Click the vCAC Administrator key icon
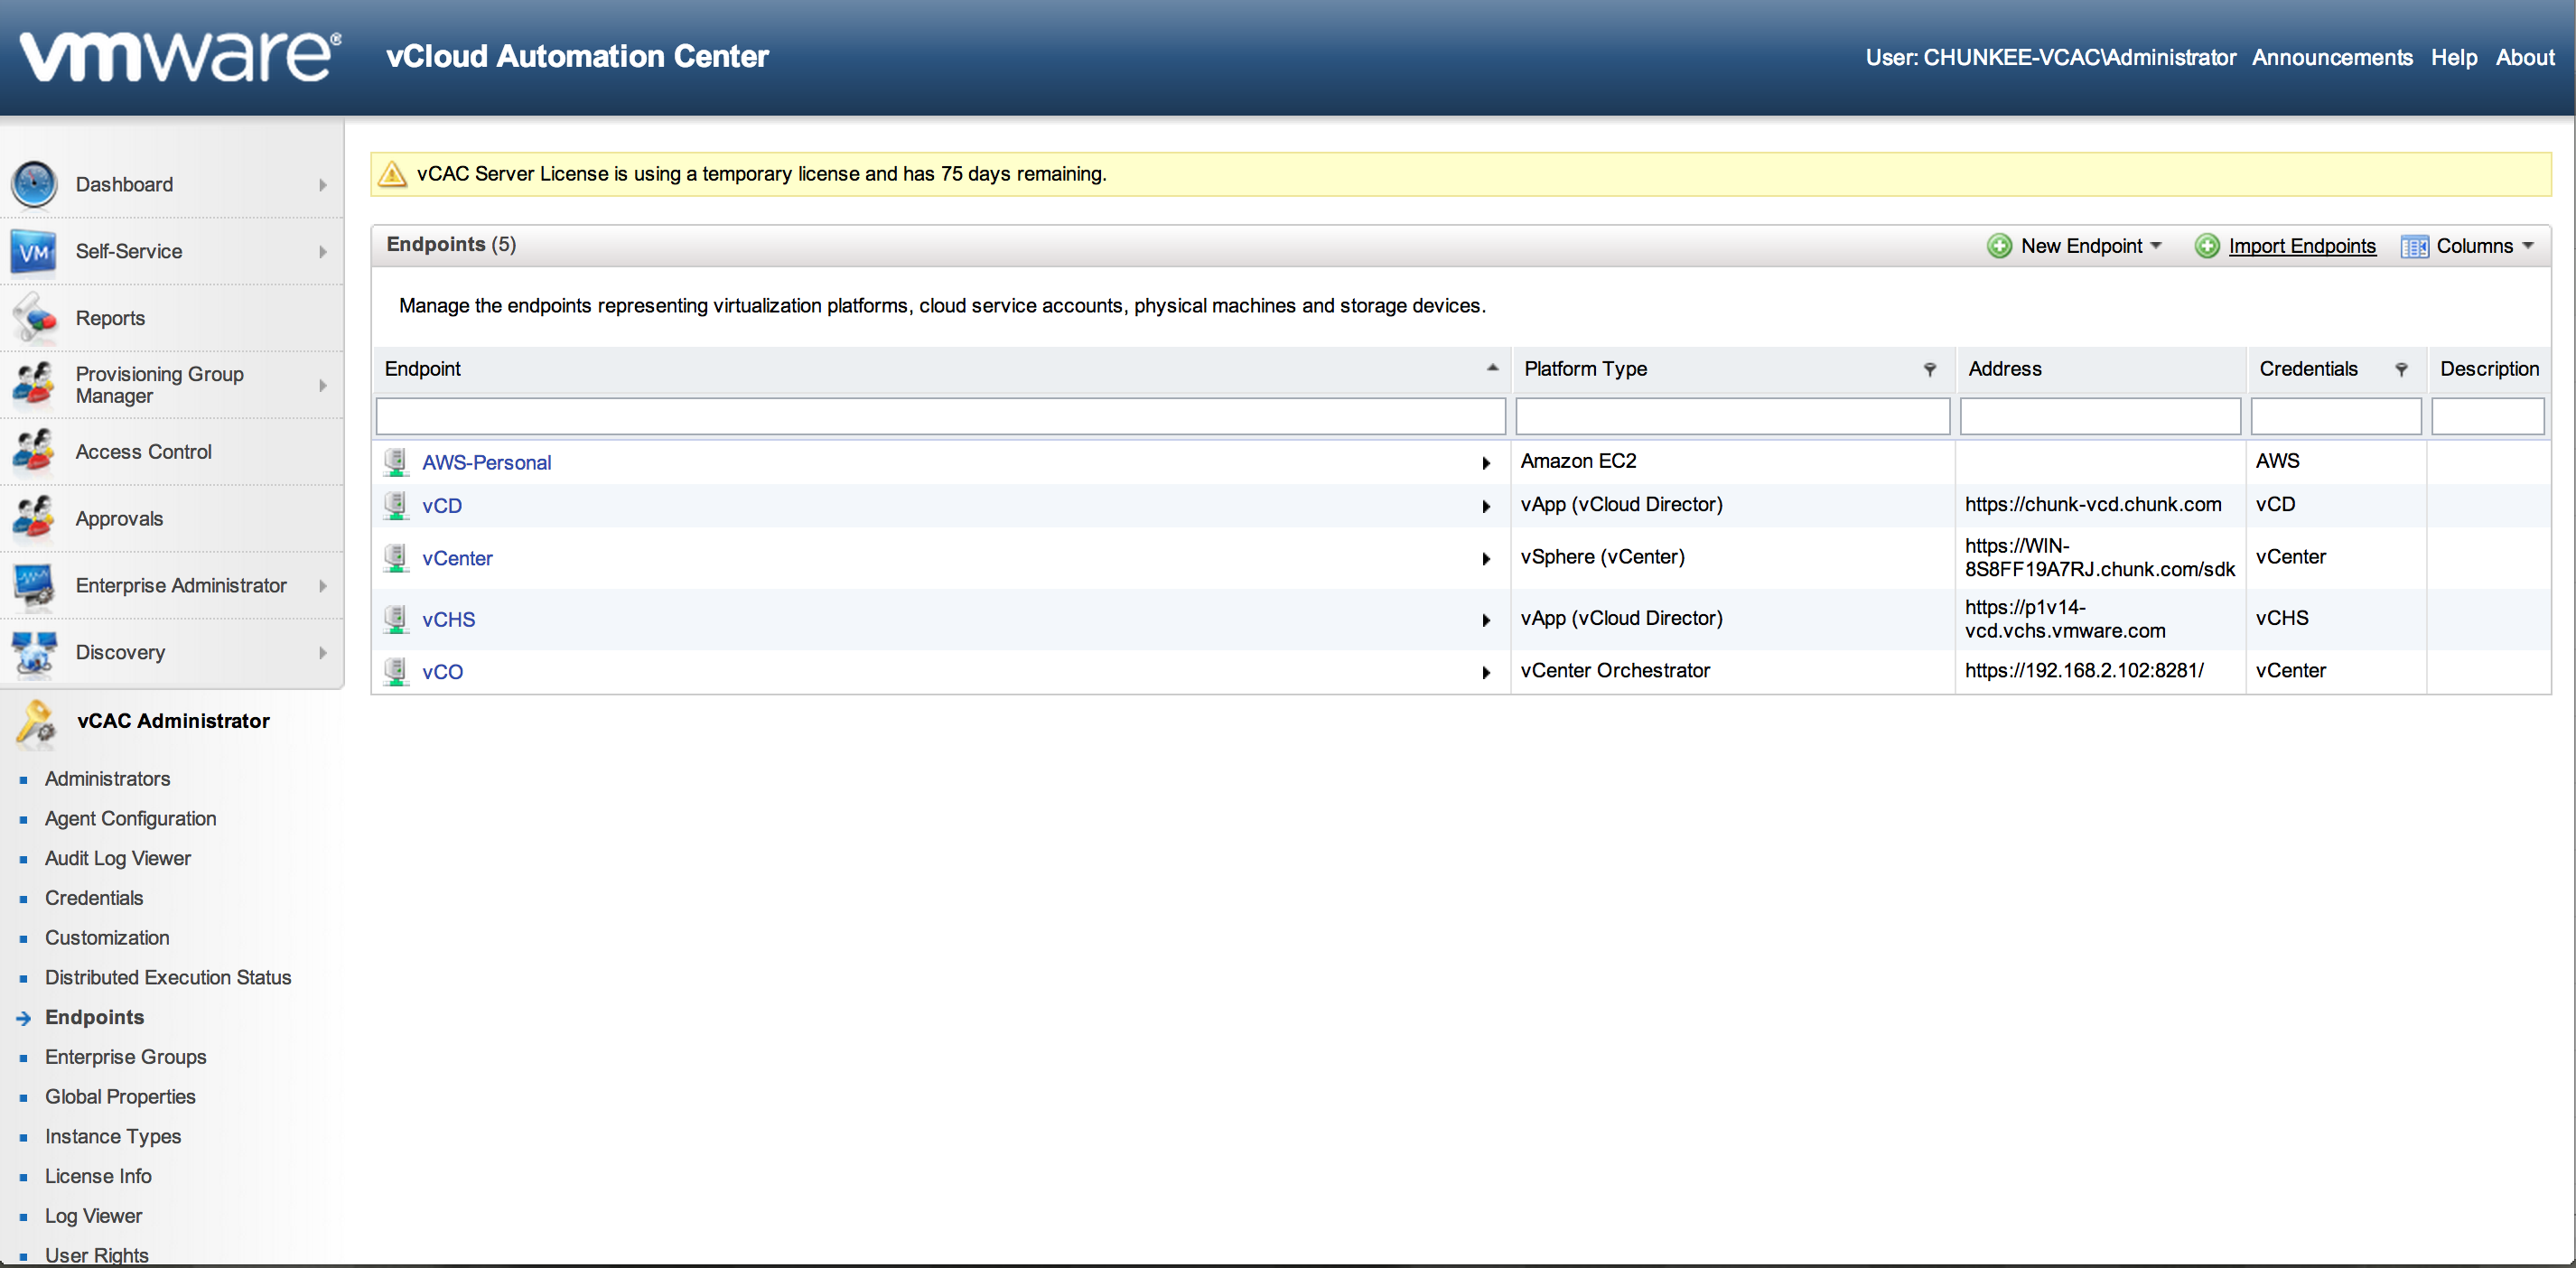The image size is (2576, 1268). pyautogui.click(x=36, y=722)
